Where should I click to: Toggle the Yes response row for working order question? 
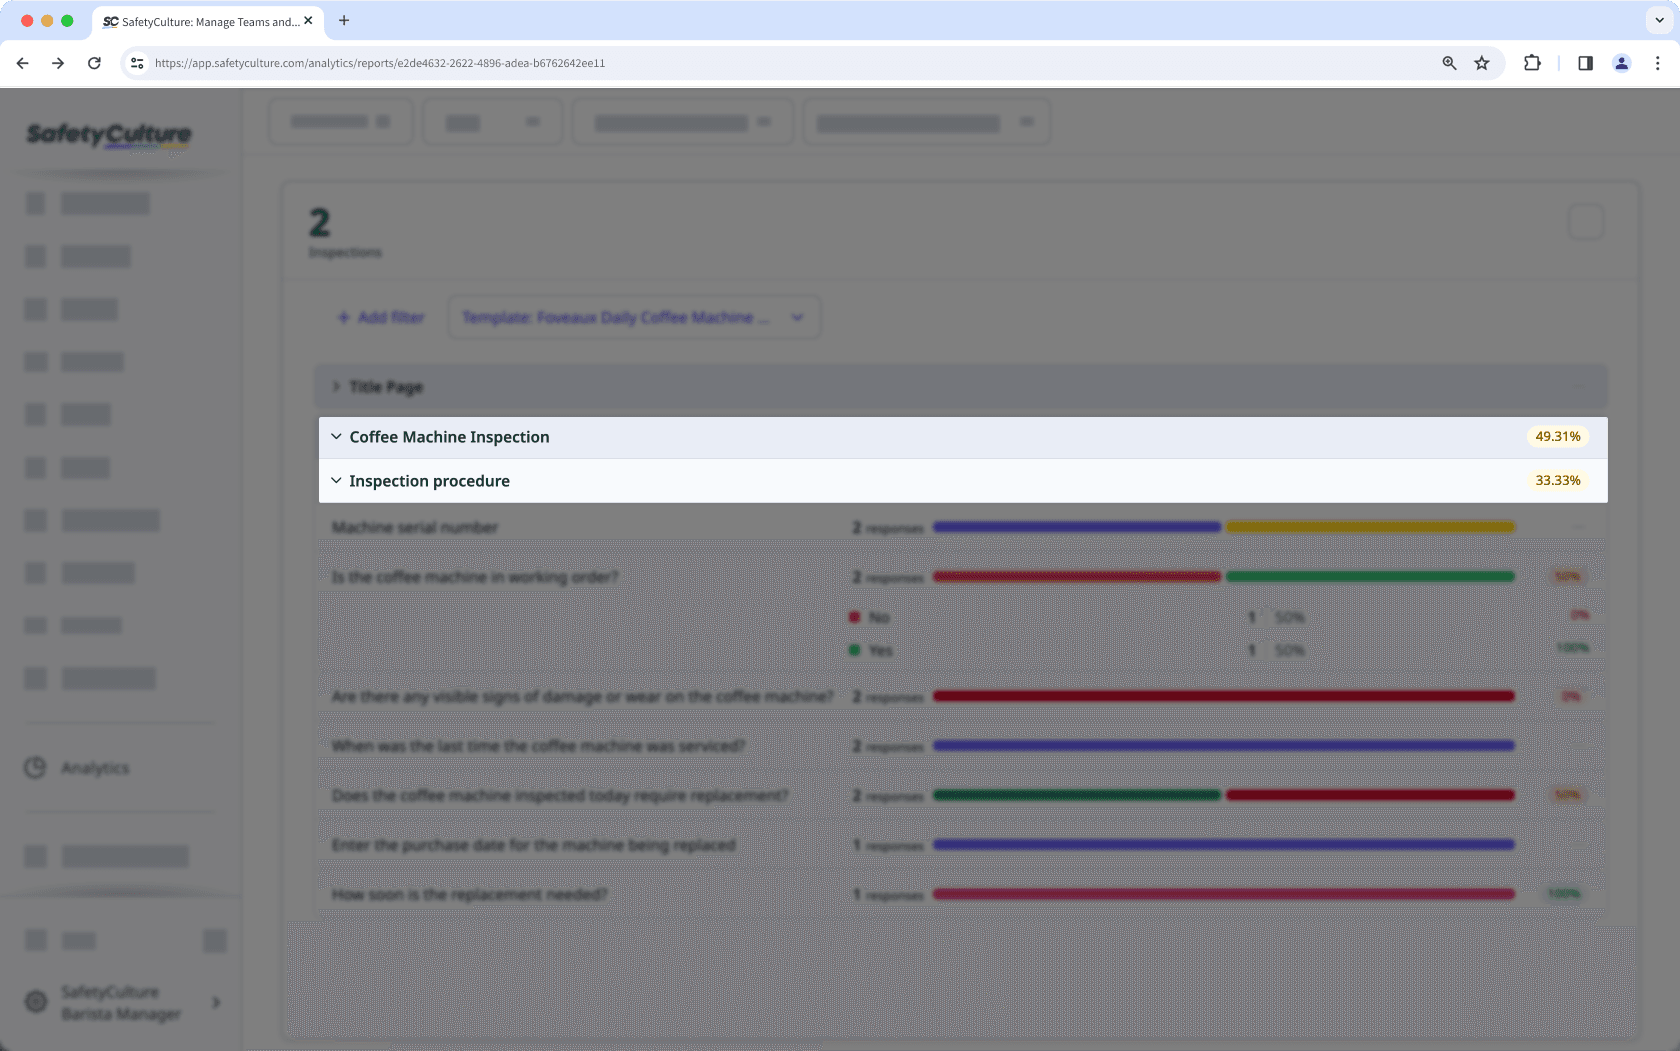878,649
